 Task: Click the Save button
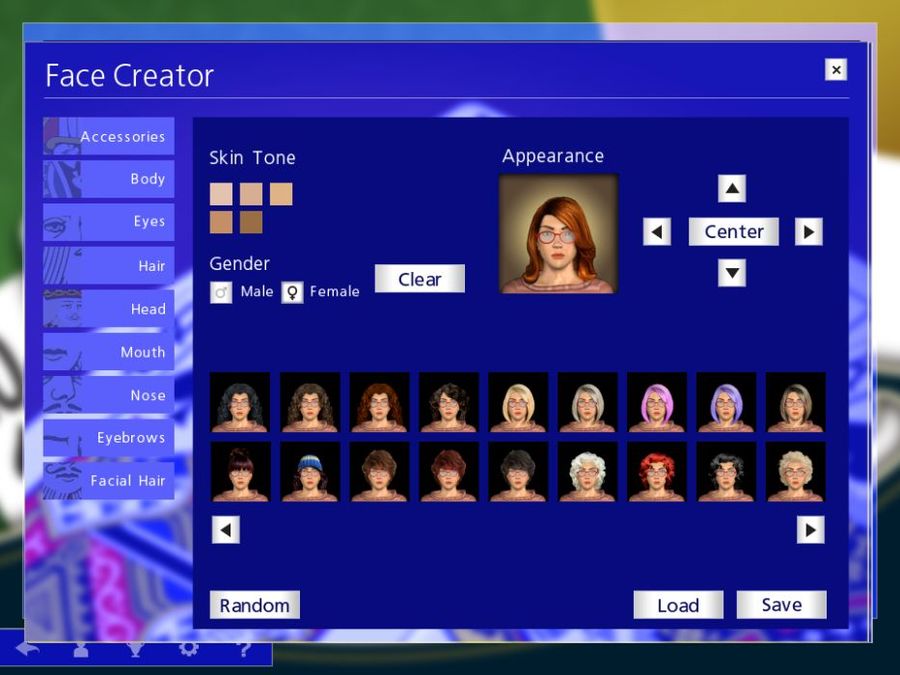(x=782, y=605)
